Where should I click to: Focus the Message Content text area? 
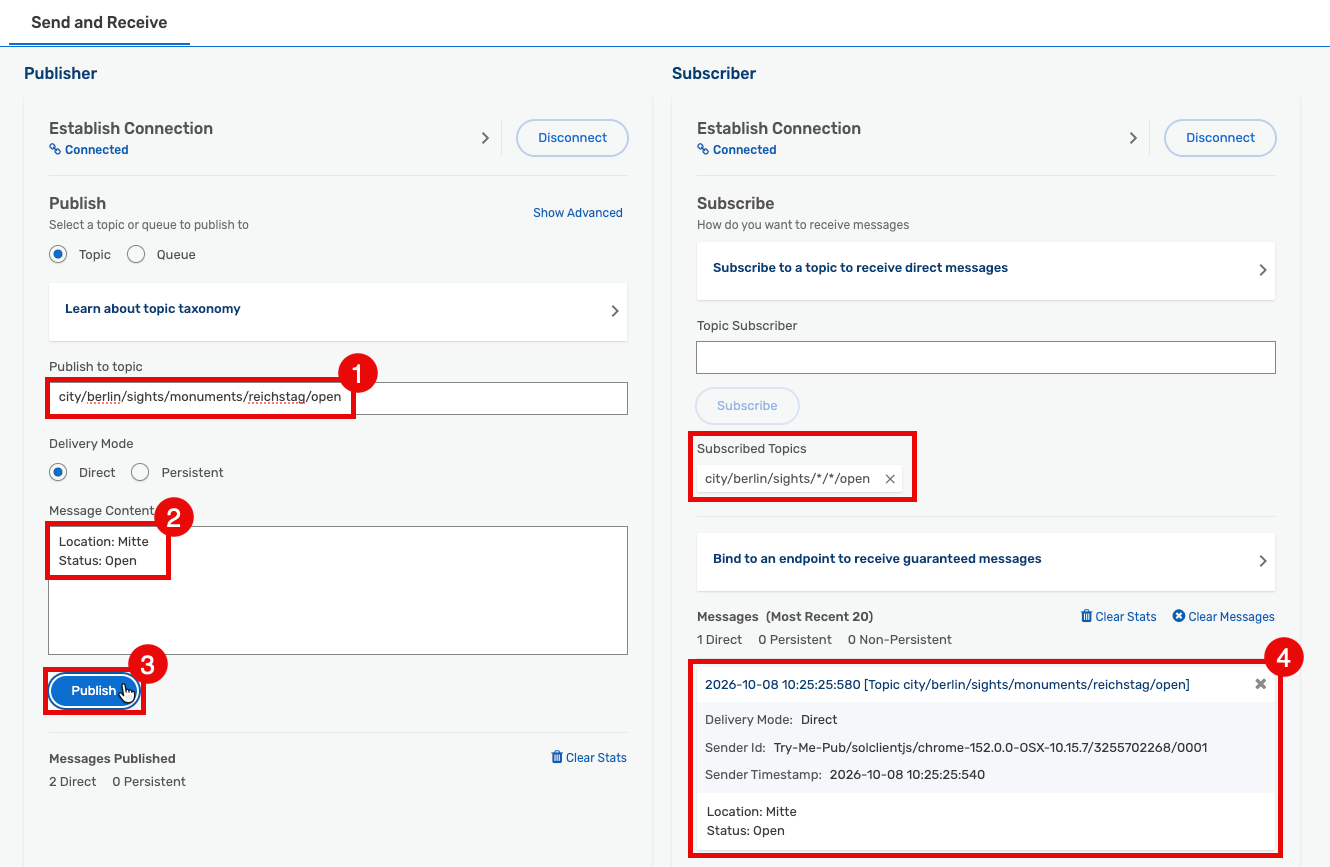pyautogui.click(x=338, y=590)
